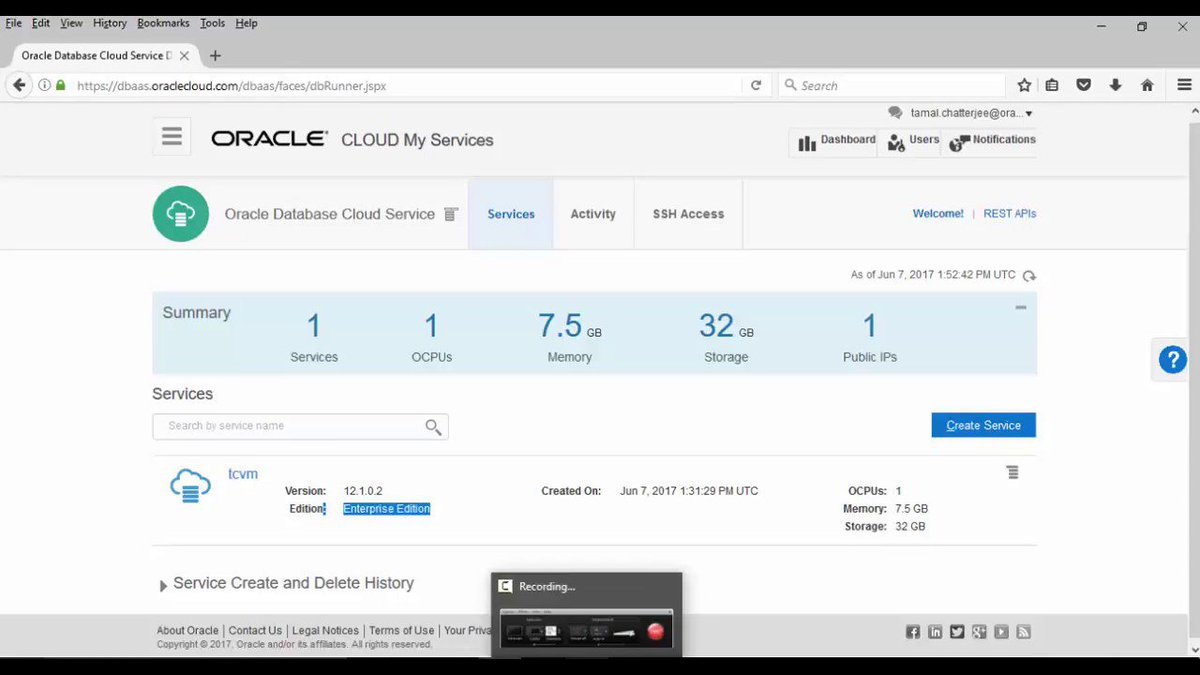Open the Twitter footer icon
This screenshot has width=1200, height=675.
coord(957,632)
